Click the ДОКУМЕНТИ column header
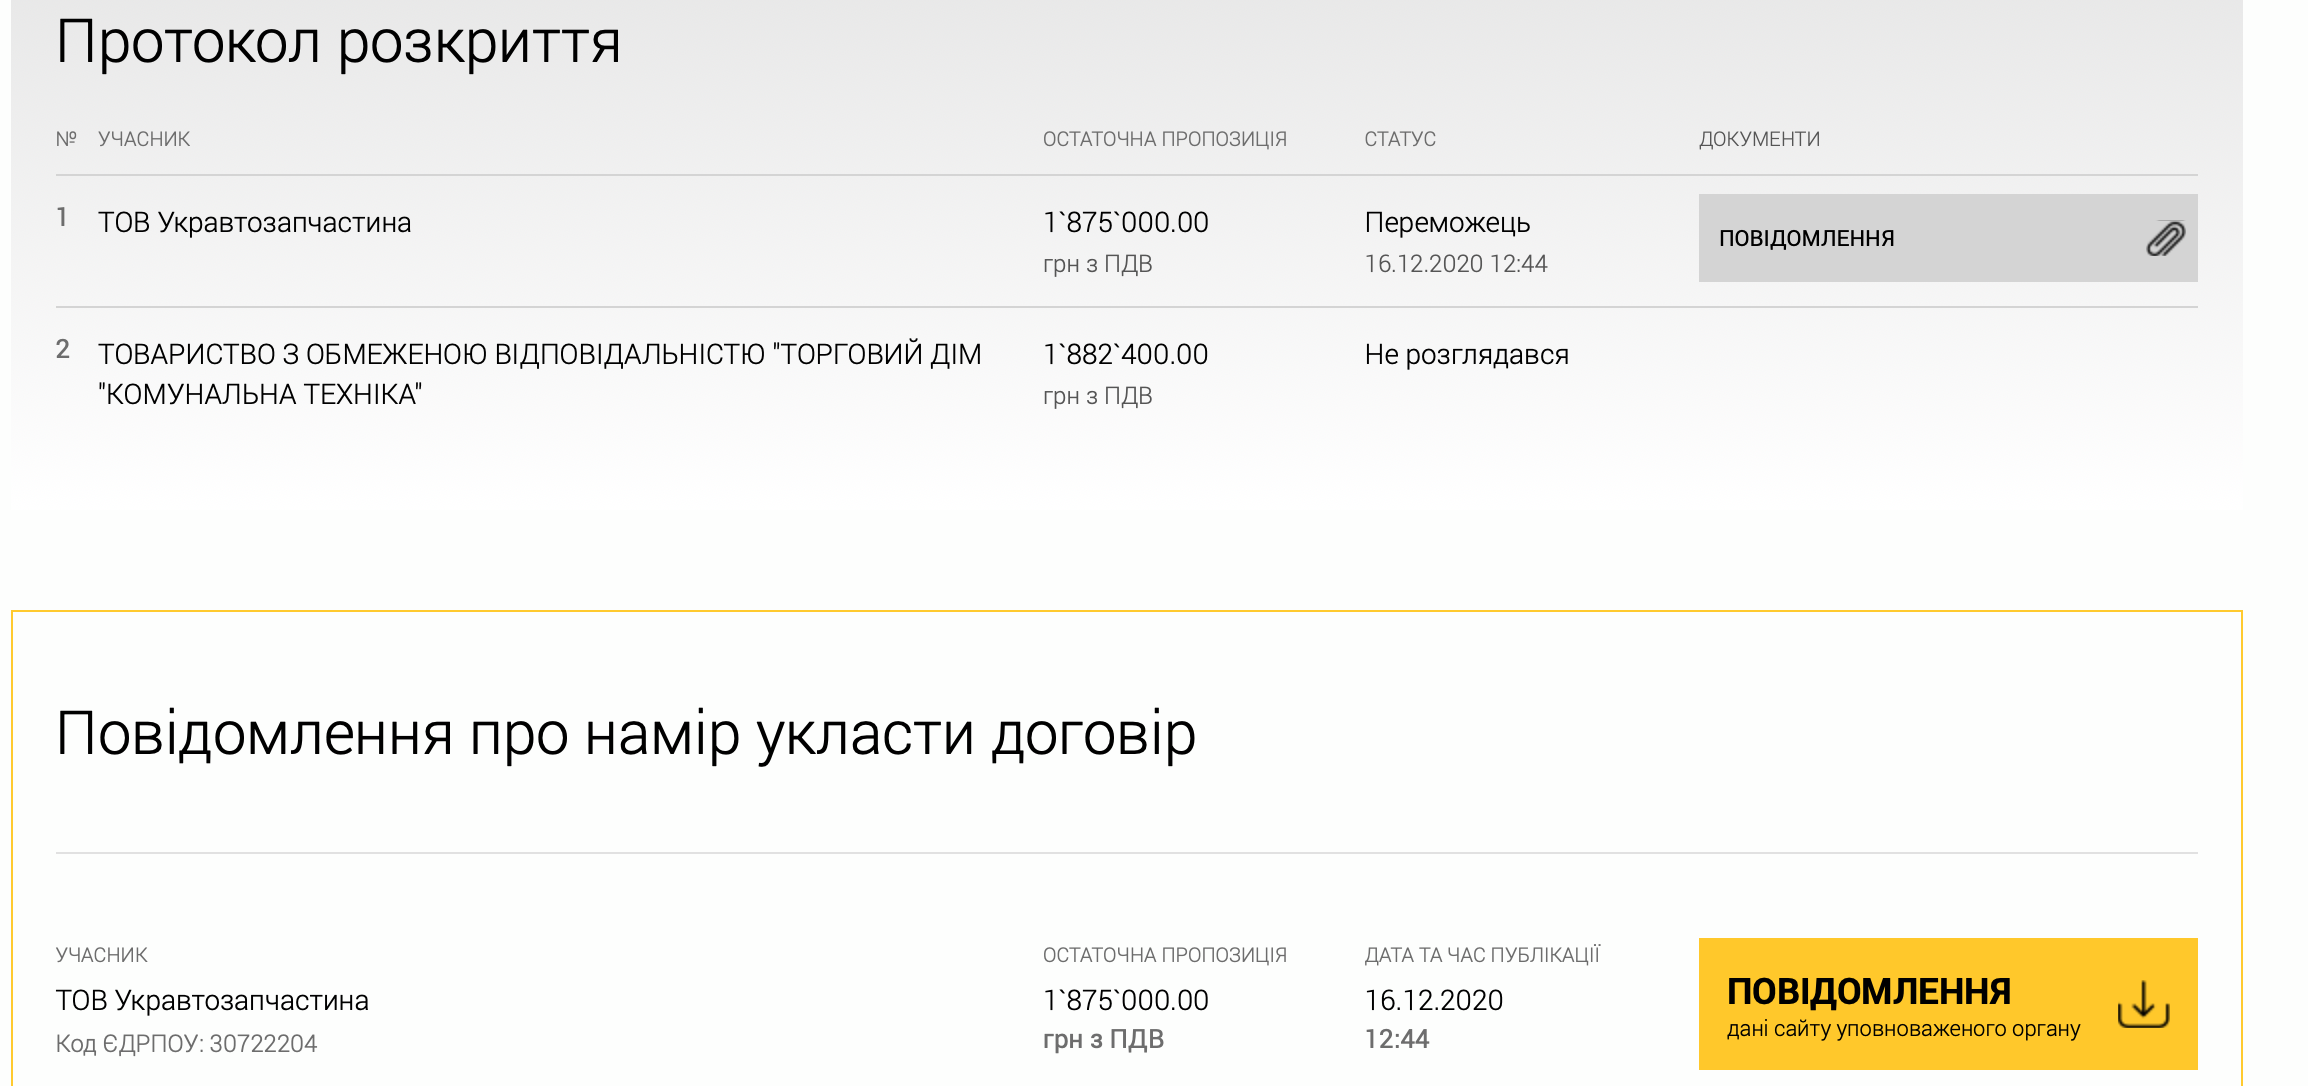Screen dimensions: 2308x1086 pyautogui.click(x=1758, y=139)
